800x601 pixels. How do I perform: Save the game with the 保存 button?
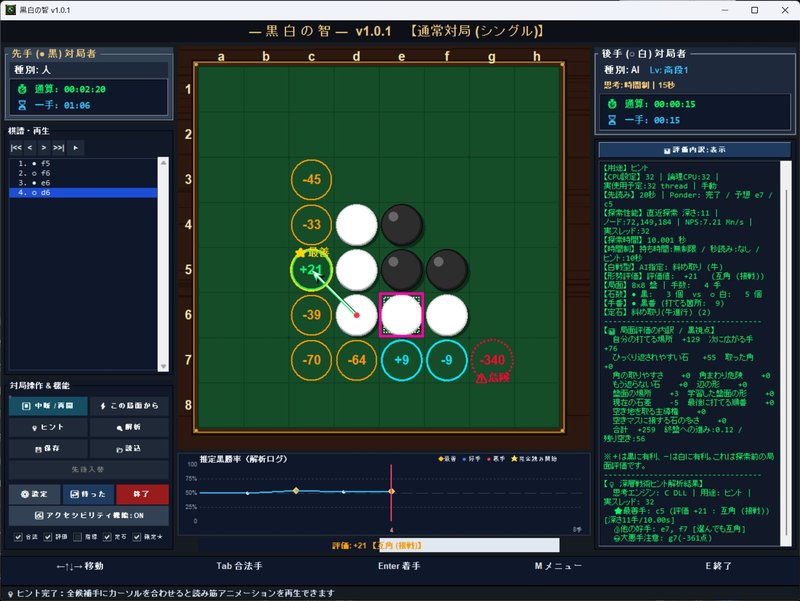point(48,448)
